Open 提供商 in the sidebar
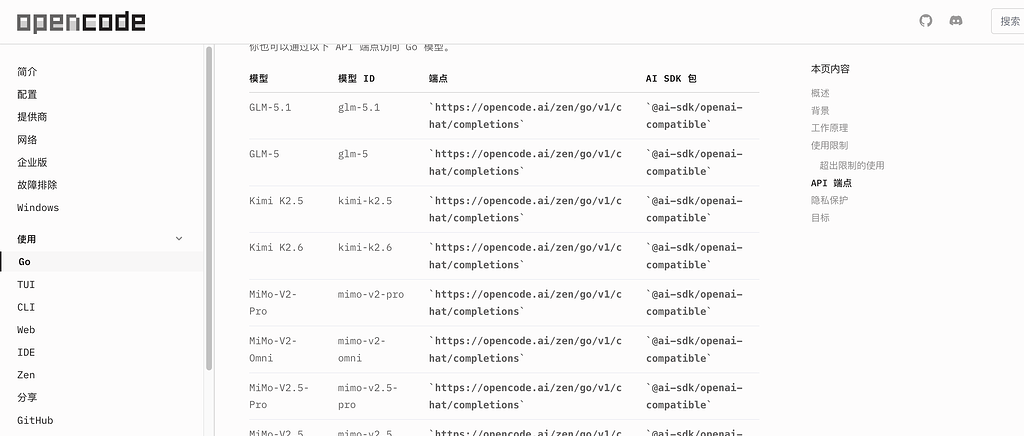This screenshot has height=436, width=1024. coord(32,117)
